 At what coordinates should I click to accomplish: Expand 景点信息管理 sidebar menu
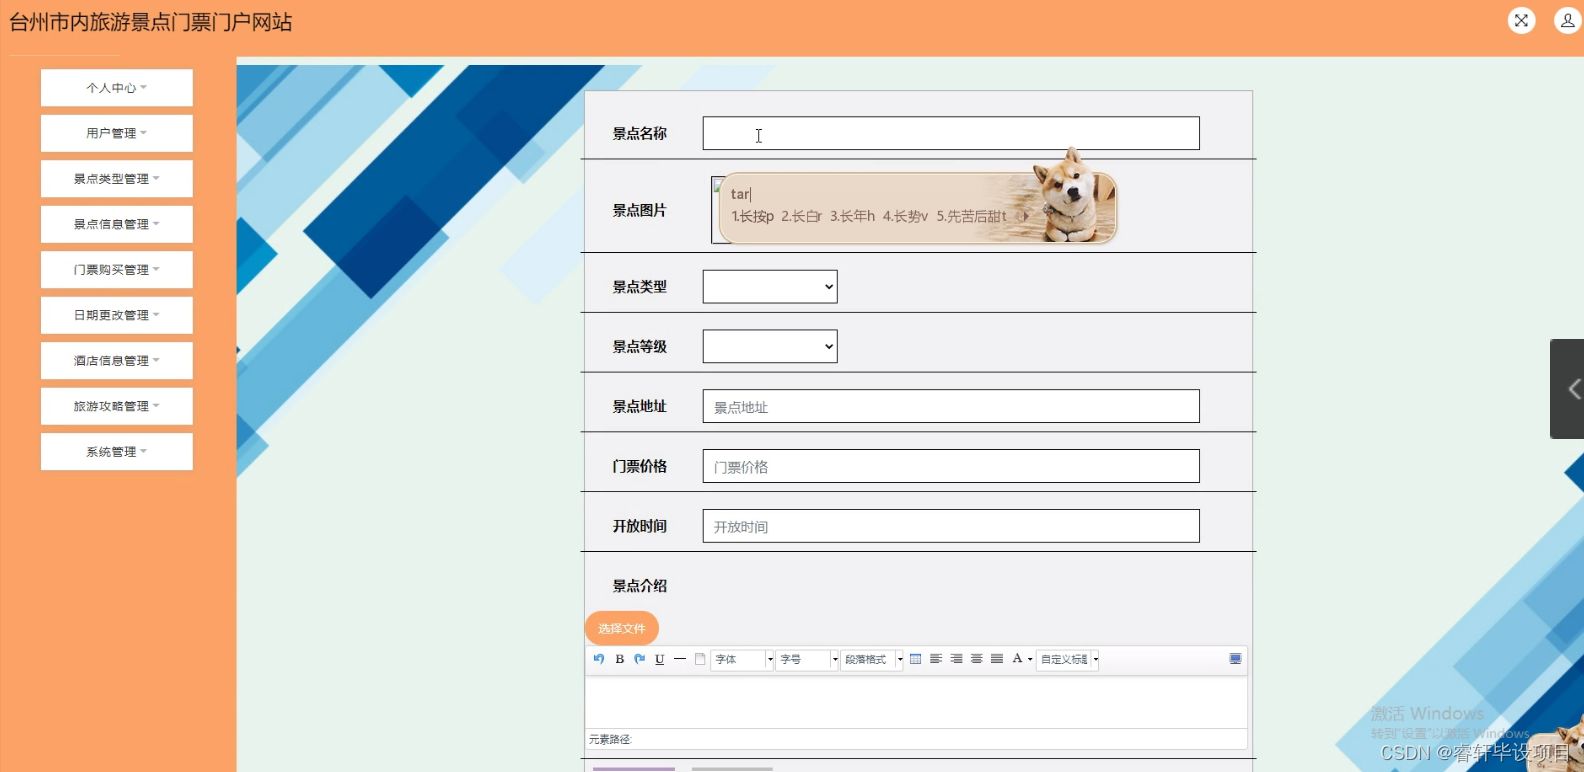coord(117,224)
